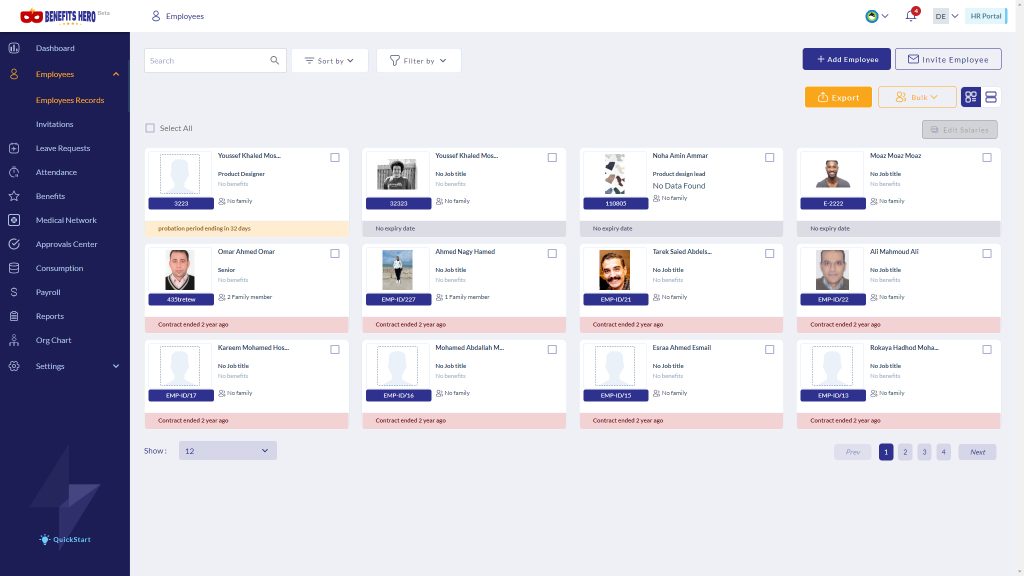Open the Bulk actions dropdown
The image size is (1024, 576).
[x=917, y=97]
